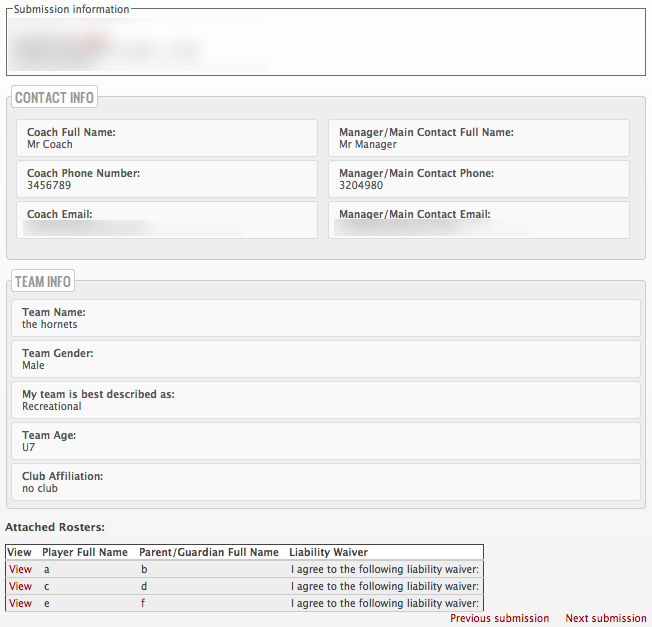Open the View link for player c
The image size is (652, 627).
pyautogui.click(x=20, y=586)
